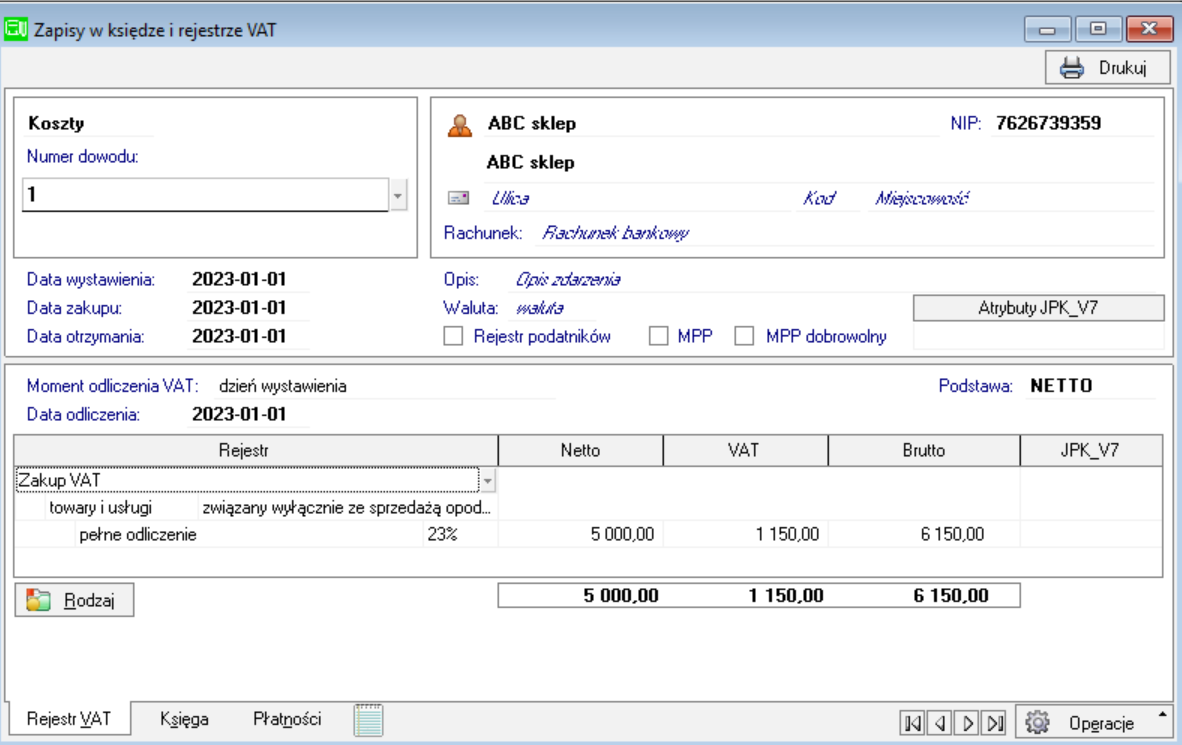Screen dimensions: 1182x745
Task: Enable the Rejestr podatników checkbox
Action: tap(454, 337)
